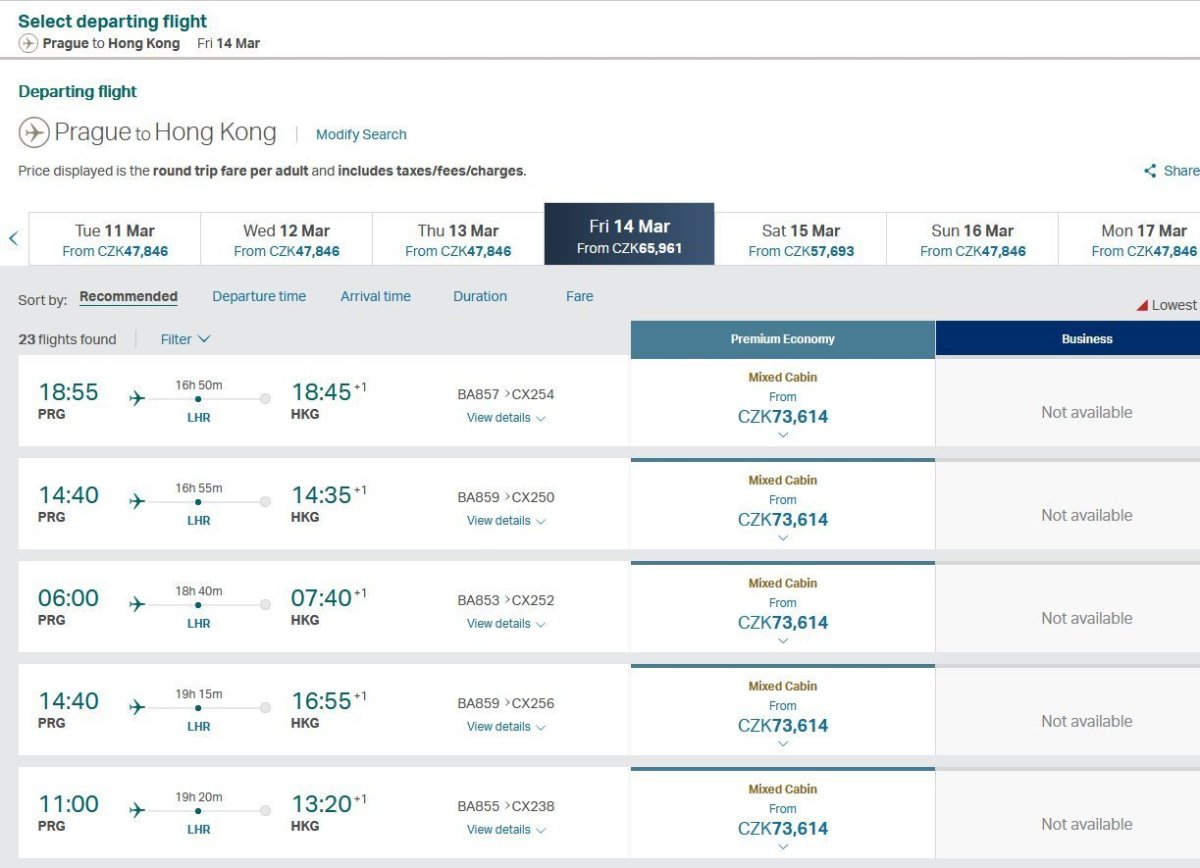Click the red Lowest fare triangle indicator
Viewport: 1200px width, 868px height.
(1141, 305)
